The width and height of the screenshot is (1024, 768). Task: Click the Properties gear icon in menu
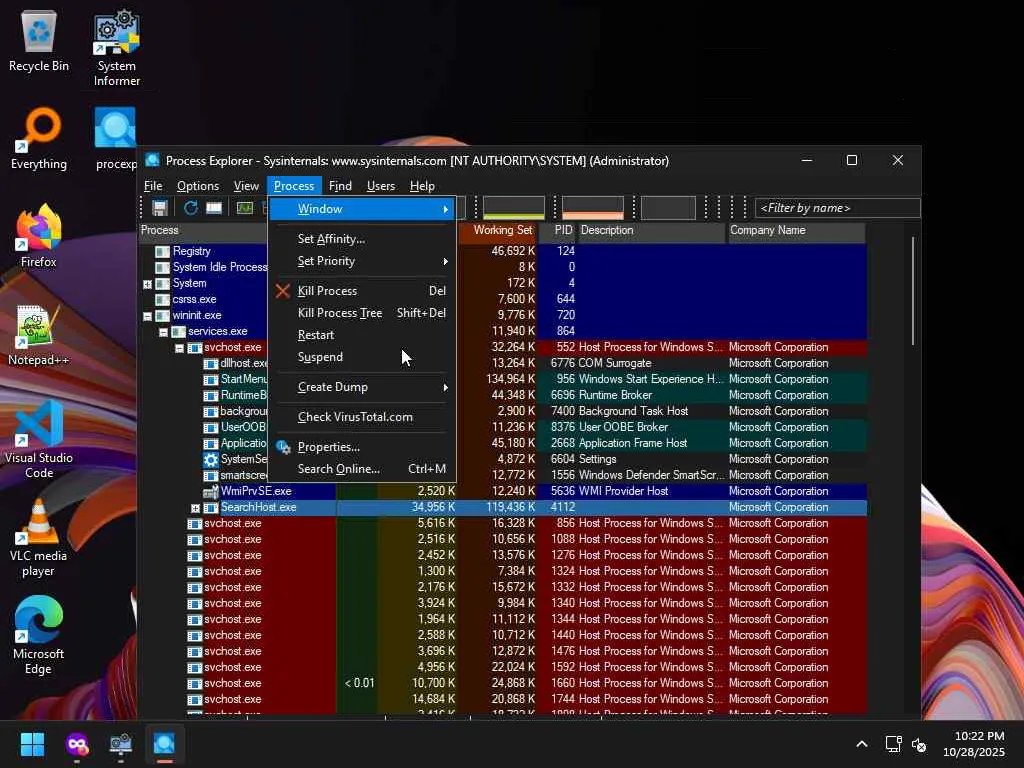(x=283, y=447)
